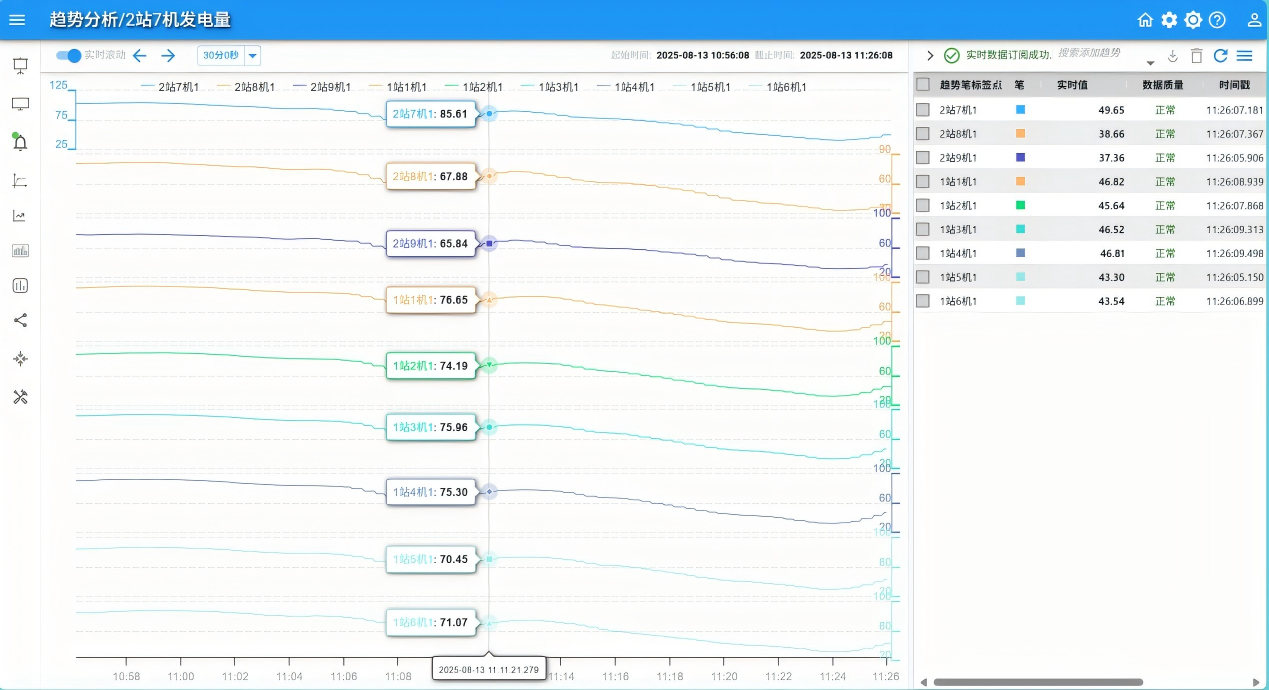
Task: Open the trend list menu icon
Action: click(x=1244, y=56)
